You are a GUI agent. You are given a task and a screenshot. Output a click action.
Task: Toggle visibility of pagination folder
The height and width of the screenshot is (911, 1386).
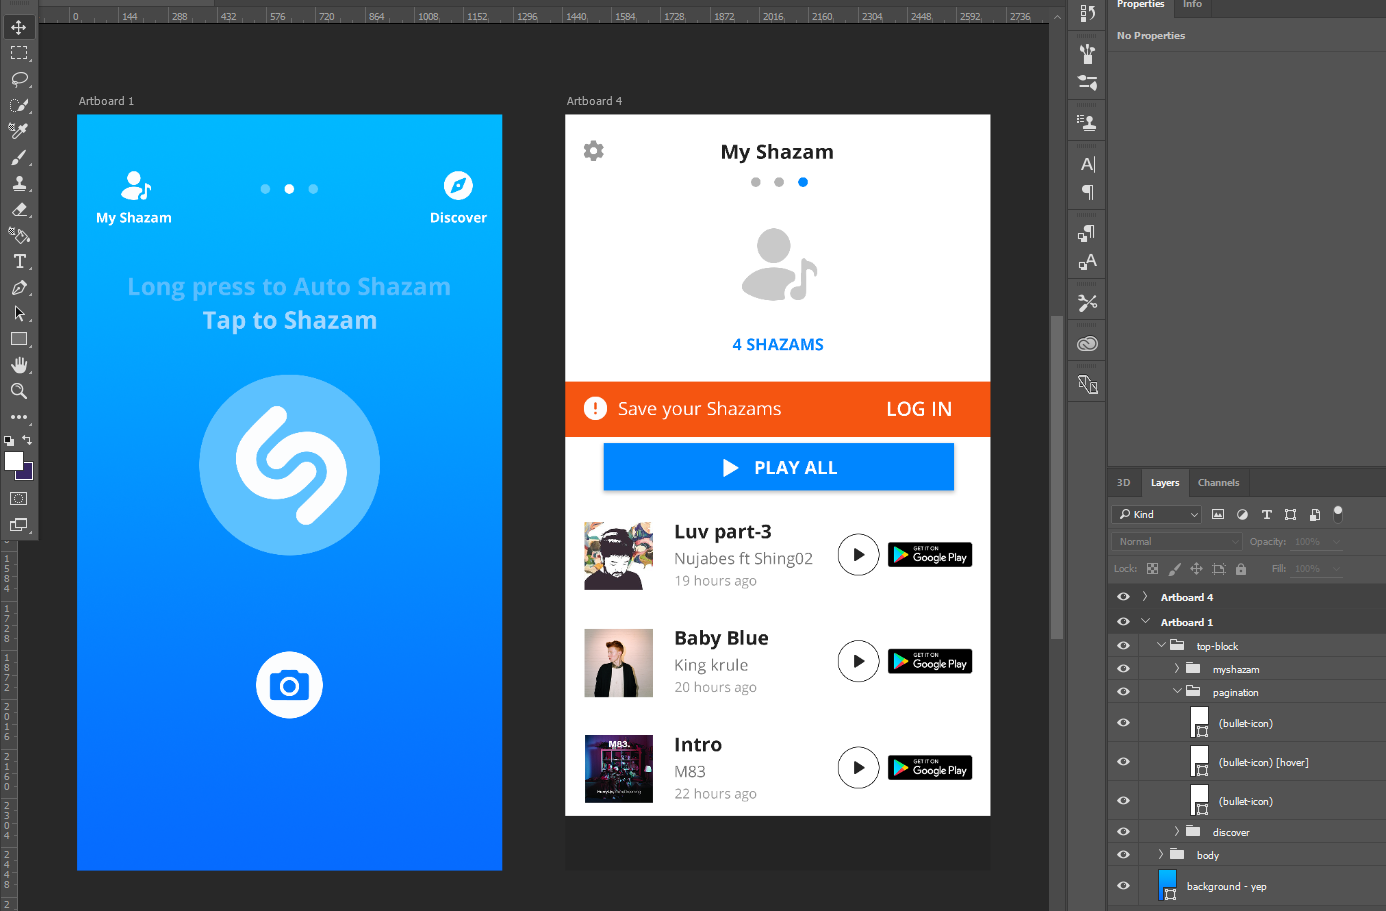click(1123, 692)
